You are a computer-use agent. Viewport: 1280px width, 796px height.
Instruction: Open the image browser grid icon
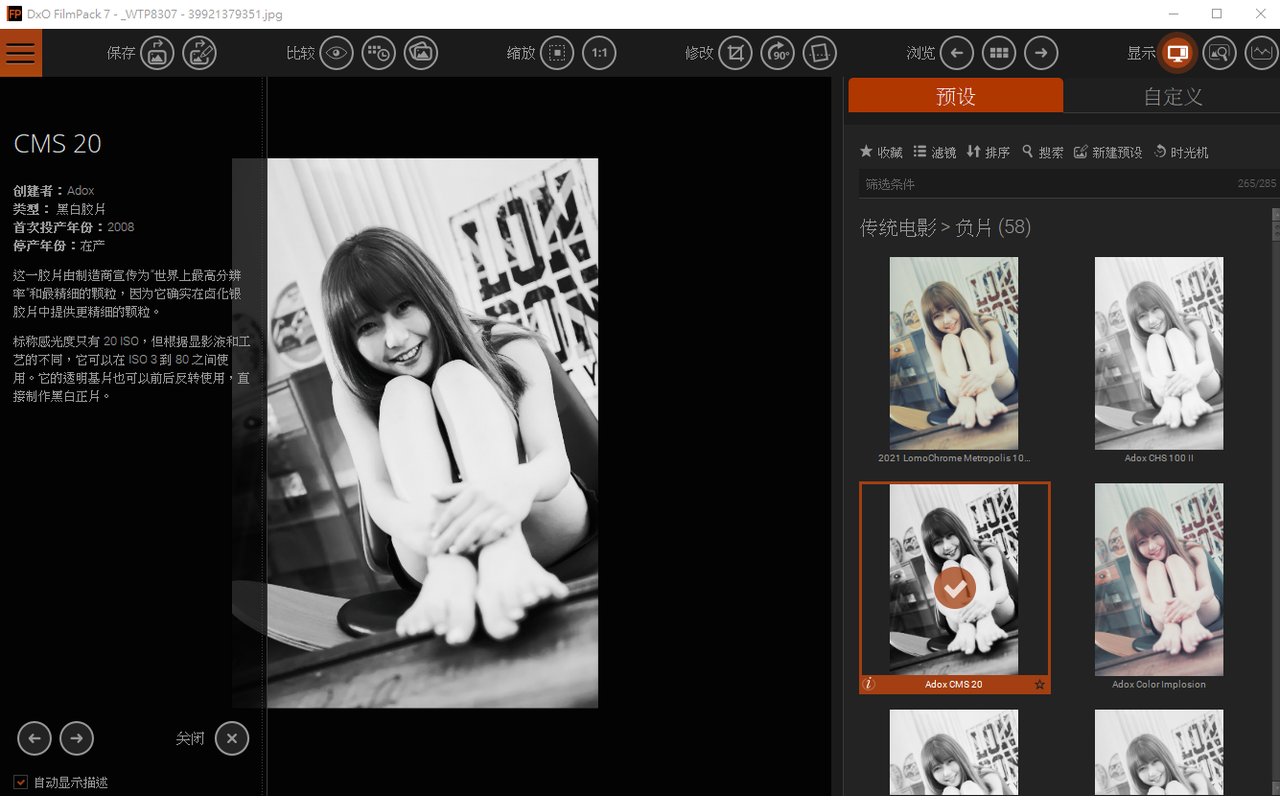998,53
